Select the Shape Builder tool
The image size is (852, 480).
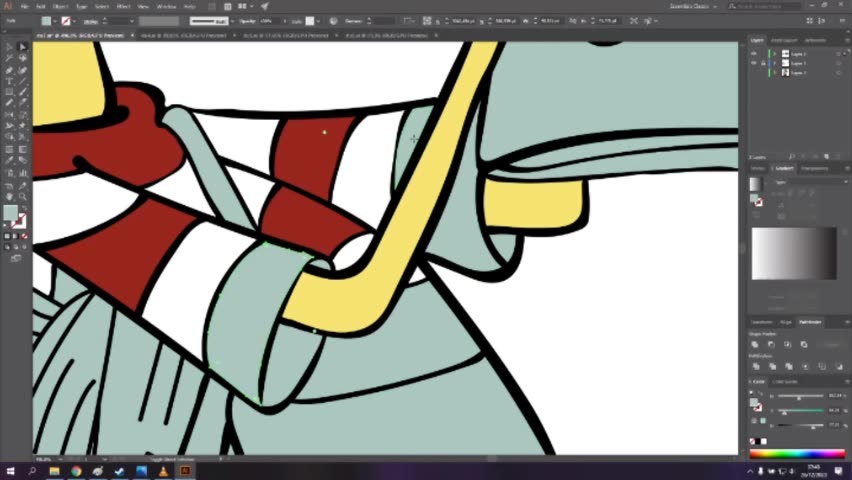coord(9,137)
